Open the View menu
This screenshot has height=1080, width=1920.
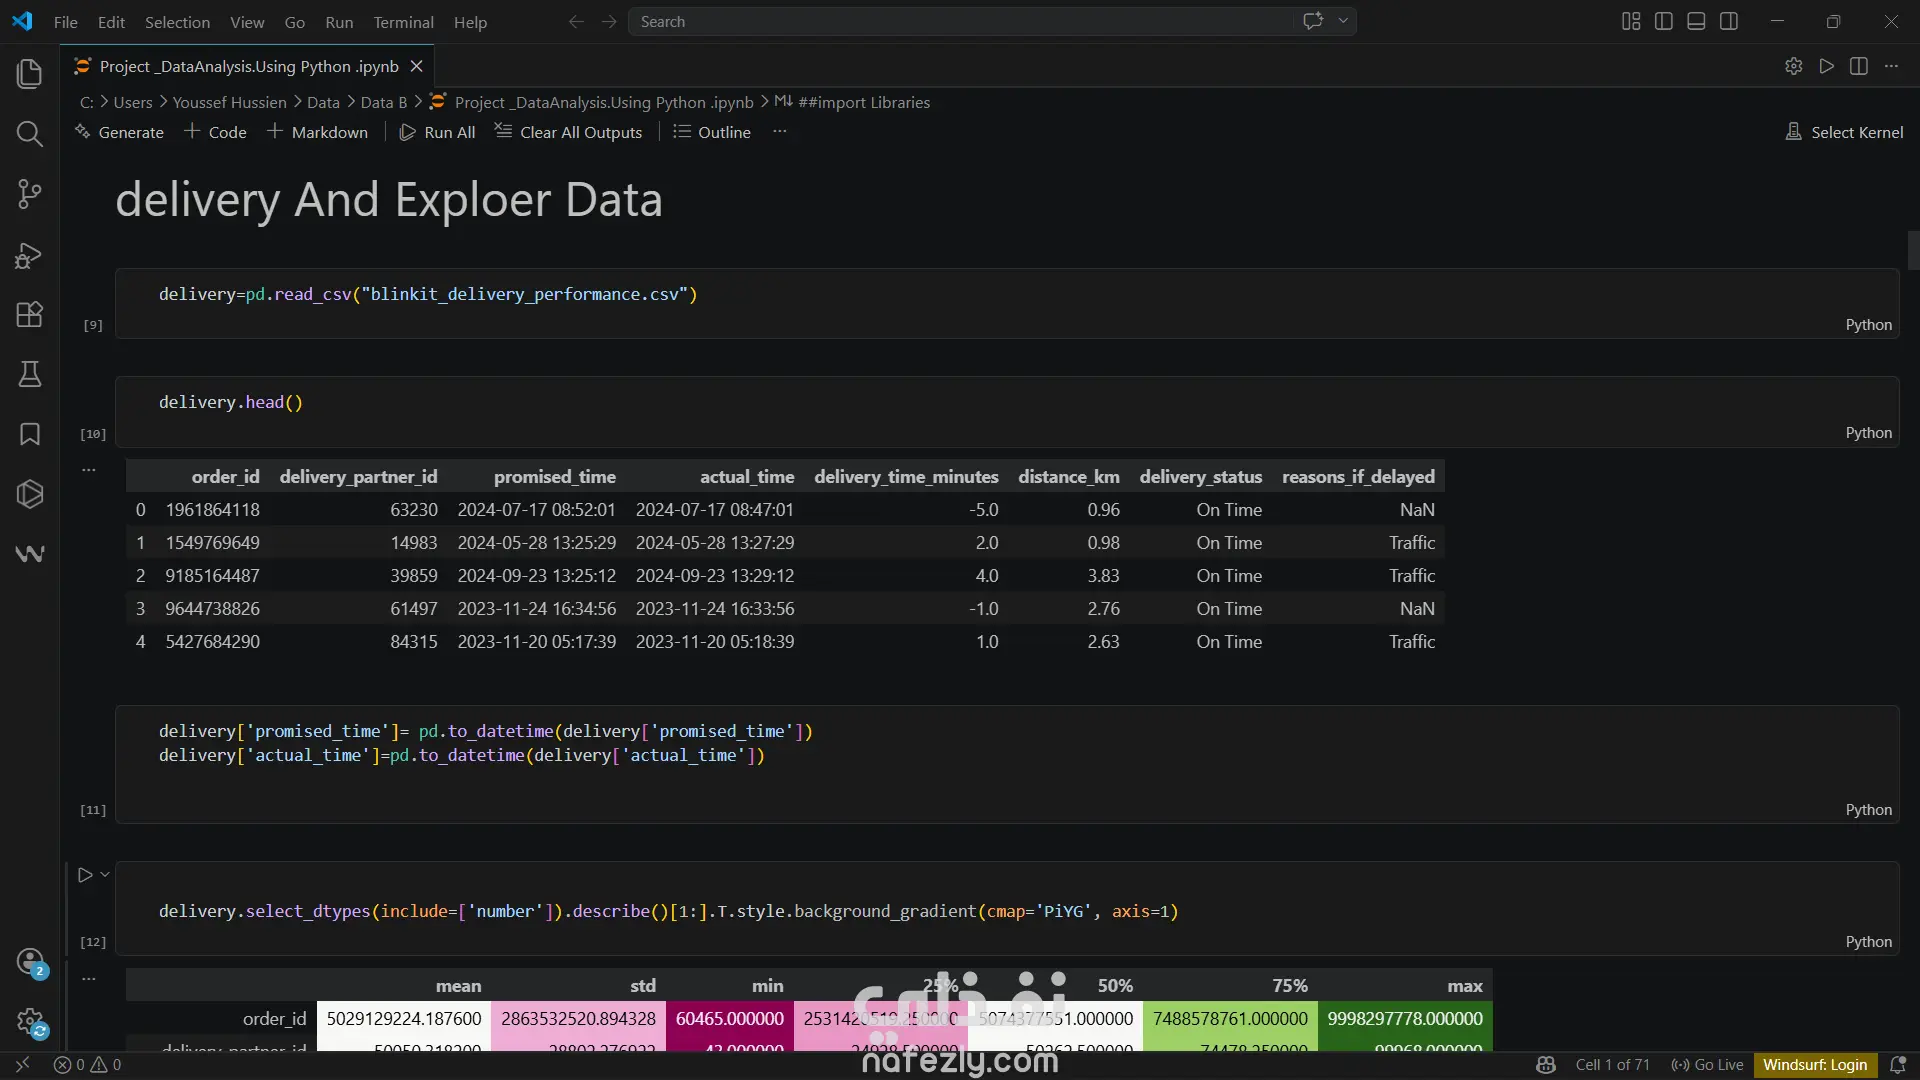[247, 22]
